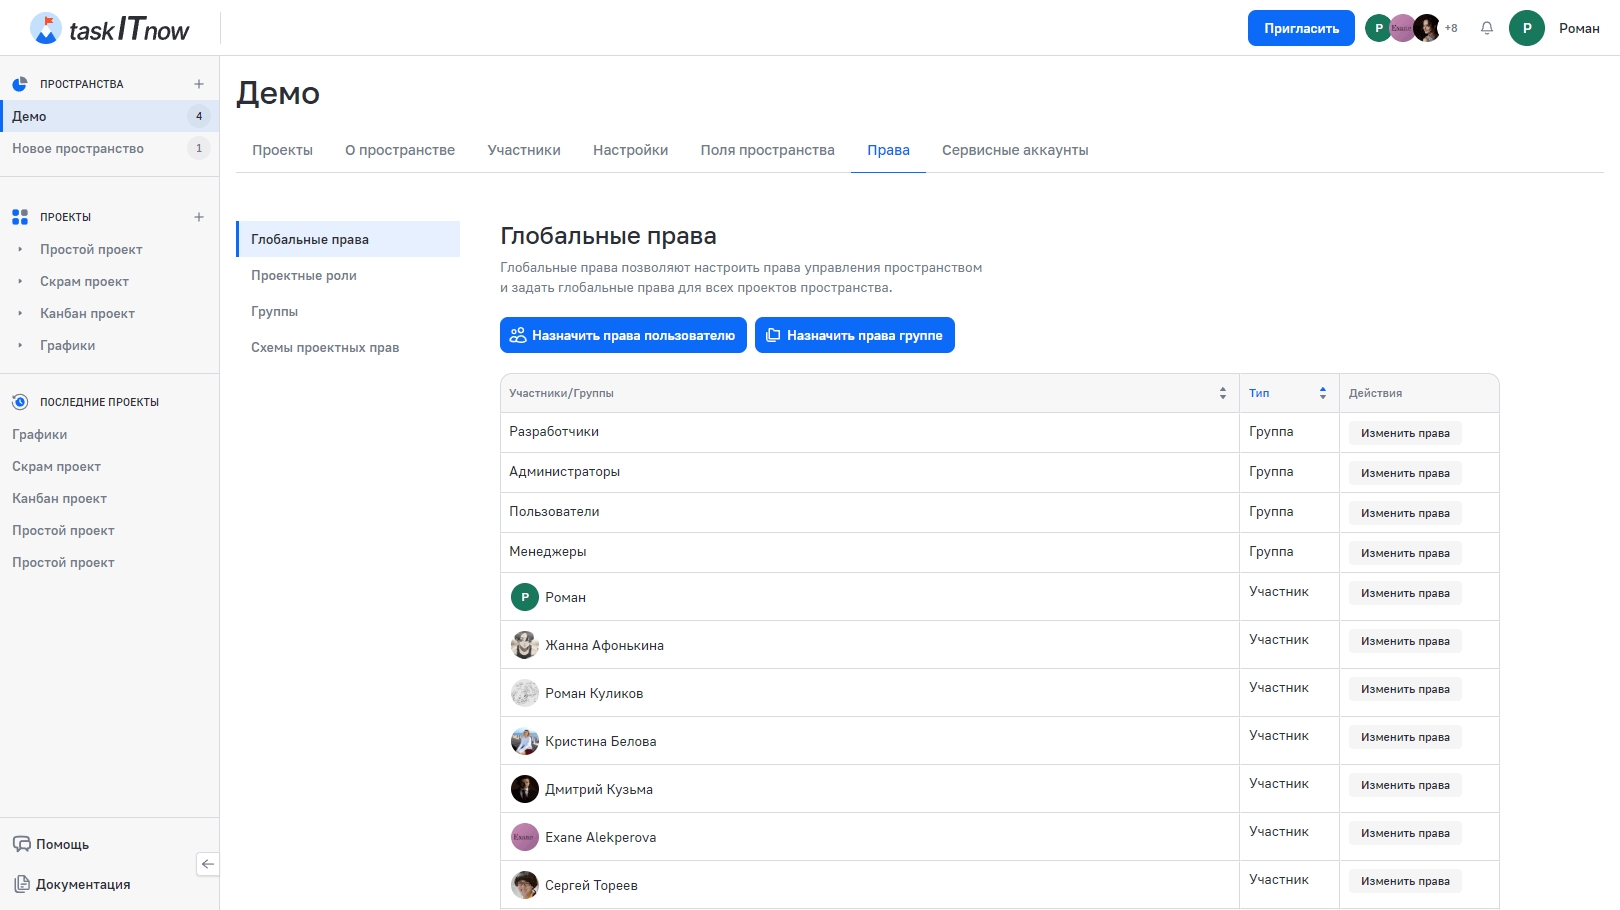Expand the Простой проект tree item
This screenshot has height=910, width=1620.
coord(20,250)
